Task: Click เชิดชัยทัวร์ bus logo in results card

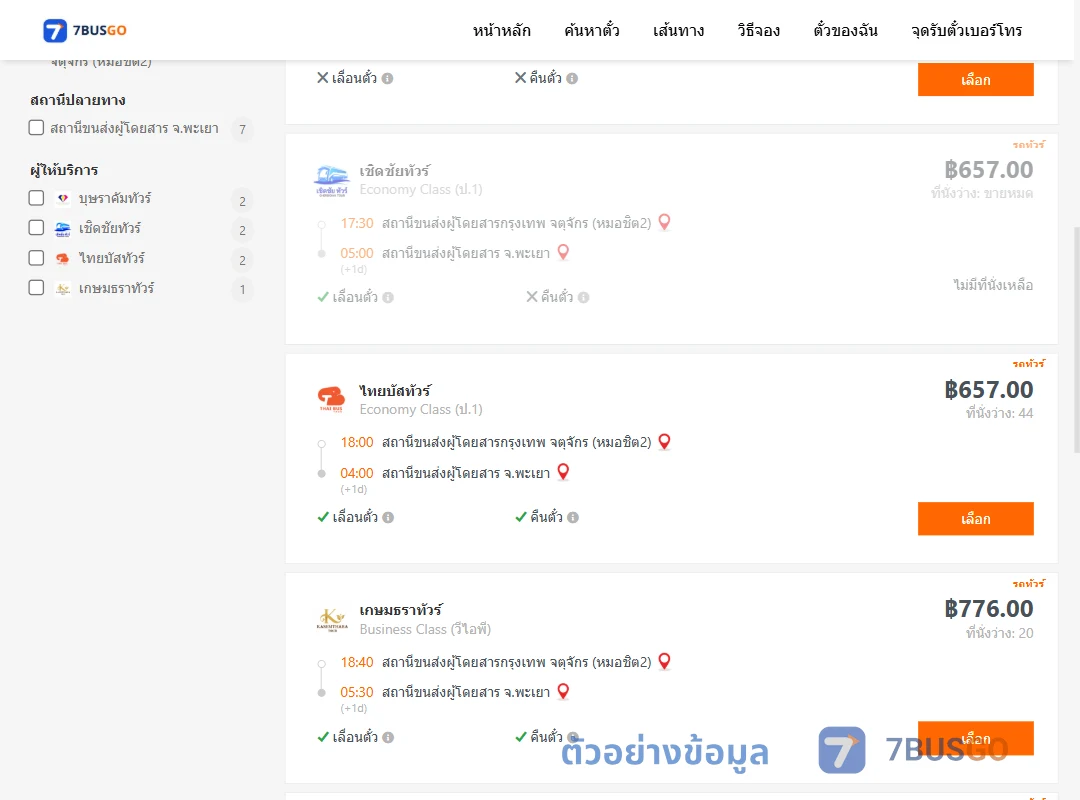Action: pos(331,181)
